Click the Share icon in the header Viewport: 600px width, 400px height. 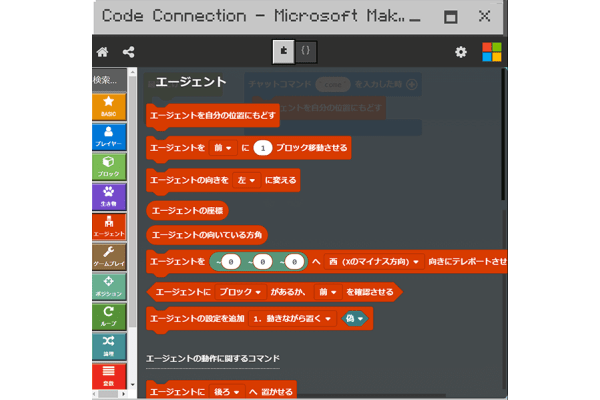tap(128, 53)
